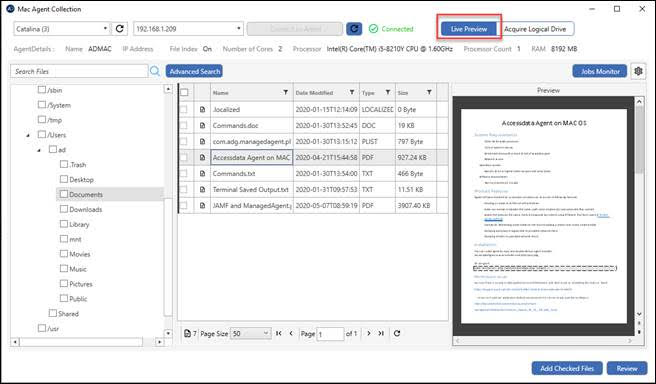
Task: Click the file icon for .localized
Action: pyautogui.click(x=202, y=110)
